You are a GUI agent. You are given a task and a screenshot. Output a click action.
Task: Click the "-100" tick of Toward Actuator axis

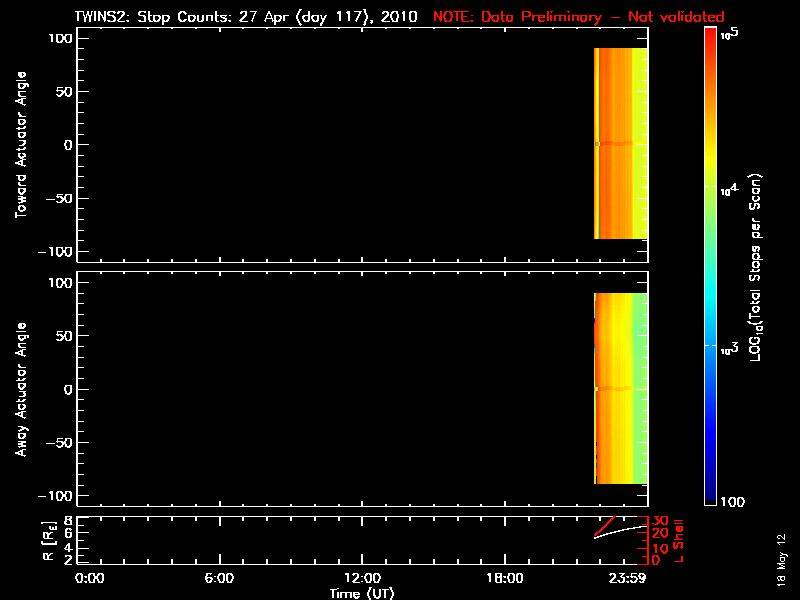pos(55,252)
